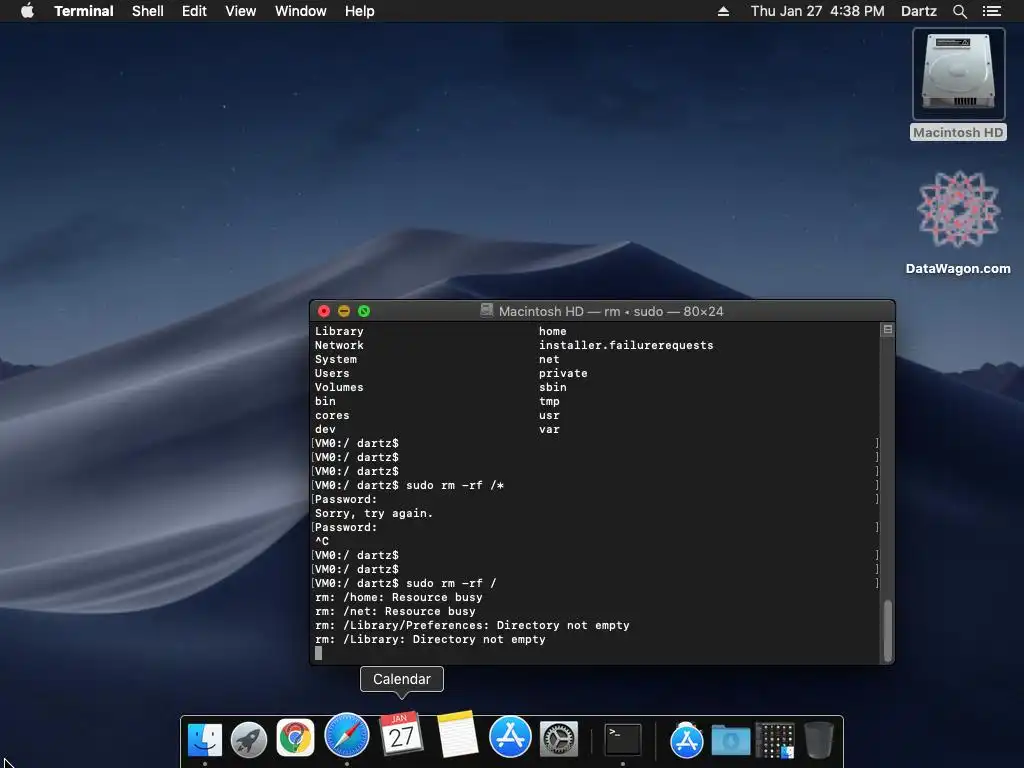Zoom Terminal with the green button
This screenshot has width=1024, height=768.
click(x=364, y=311)
